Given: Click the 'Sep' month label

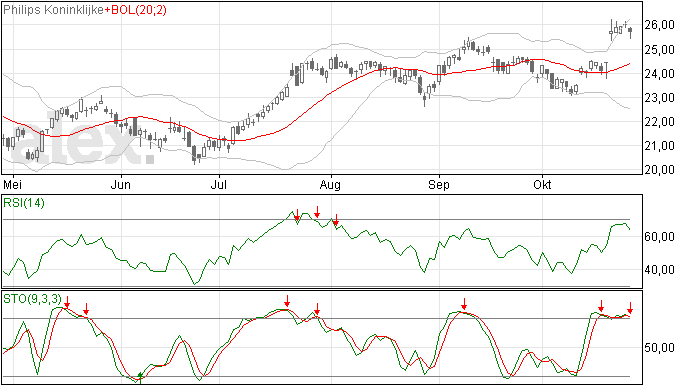Looking at the screenshot, I should tap(439, 184).
